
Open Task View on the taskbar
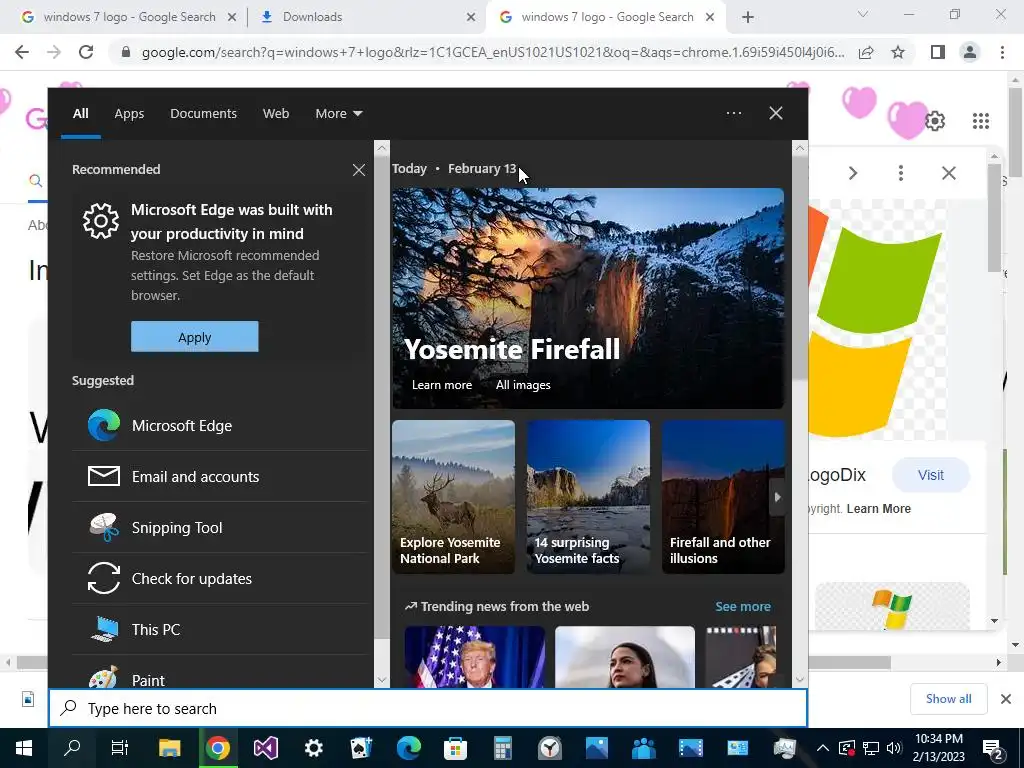pos(120,748)
